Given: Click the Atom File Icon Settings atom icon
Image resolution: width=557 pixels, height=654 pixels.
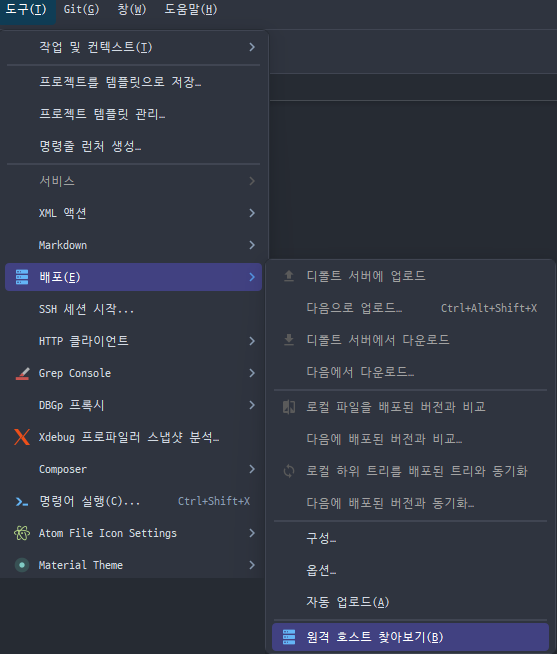Looking at the screenshot, I should click(x=22, y=533).
